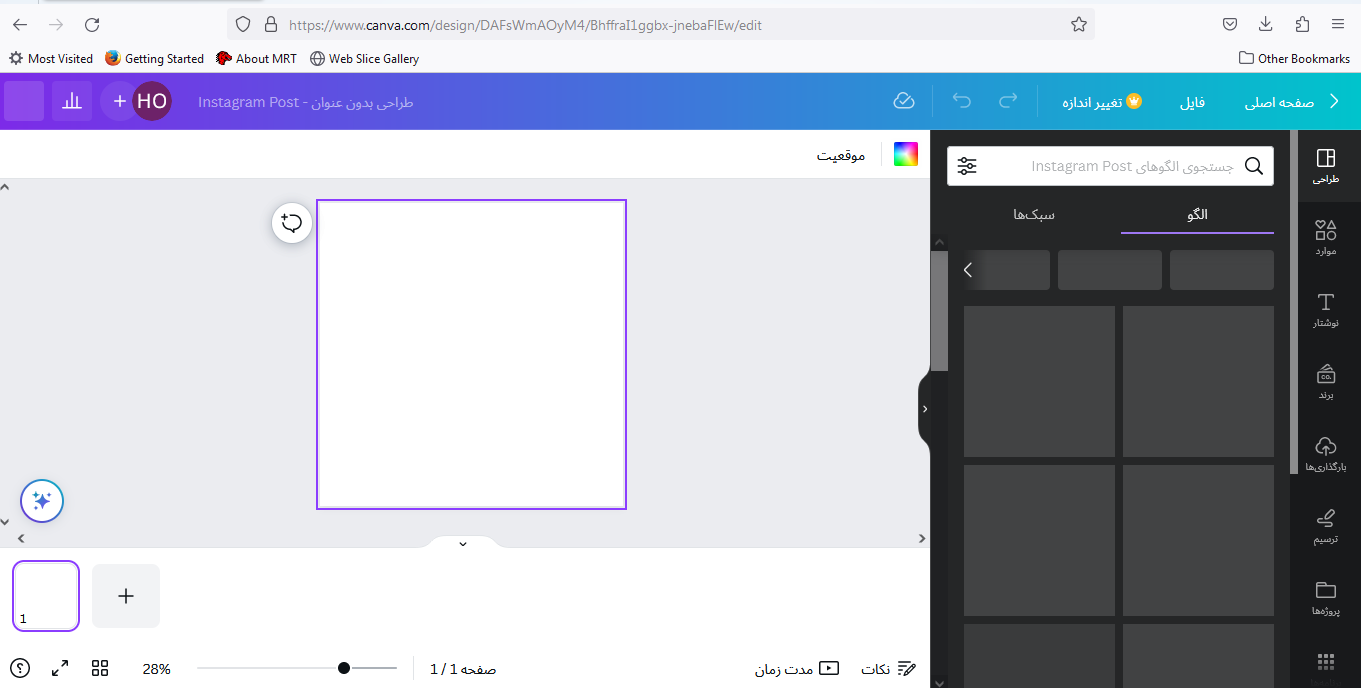Viewport: 1361px width, 688px height.
Task: Click the template panel vertical scrollbar
Action: pyautogui.click(x=939, y=311)
